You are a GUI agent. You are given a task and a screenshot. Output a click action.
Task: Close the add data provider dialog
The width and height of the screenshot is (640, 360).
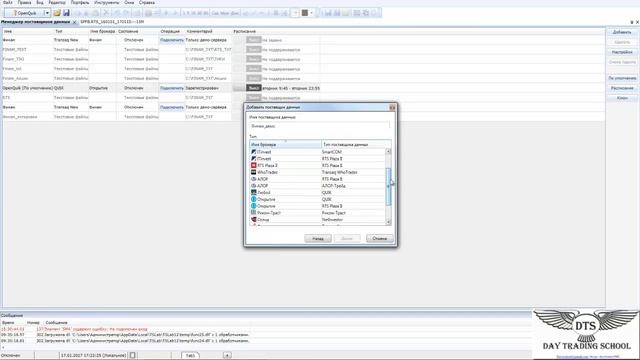tap(392, 107)
